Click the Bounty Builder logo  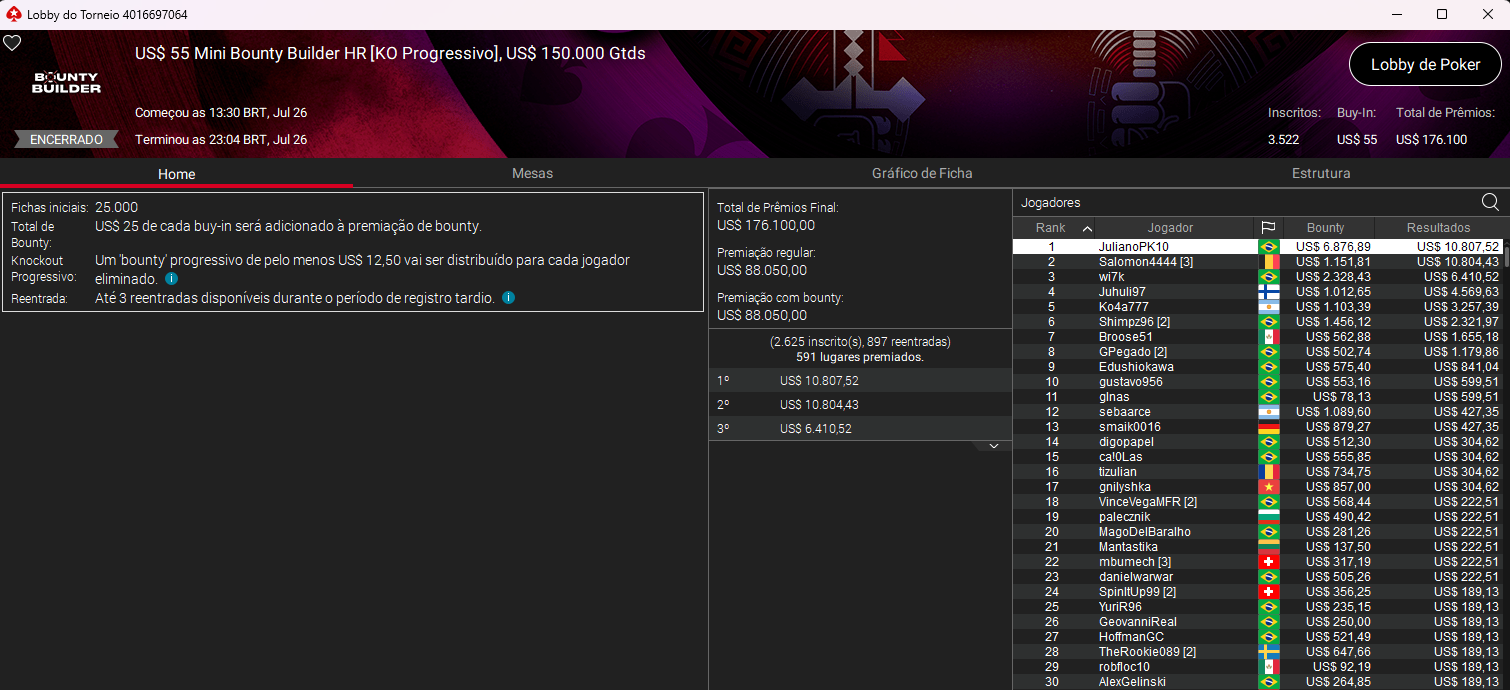66,83
